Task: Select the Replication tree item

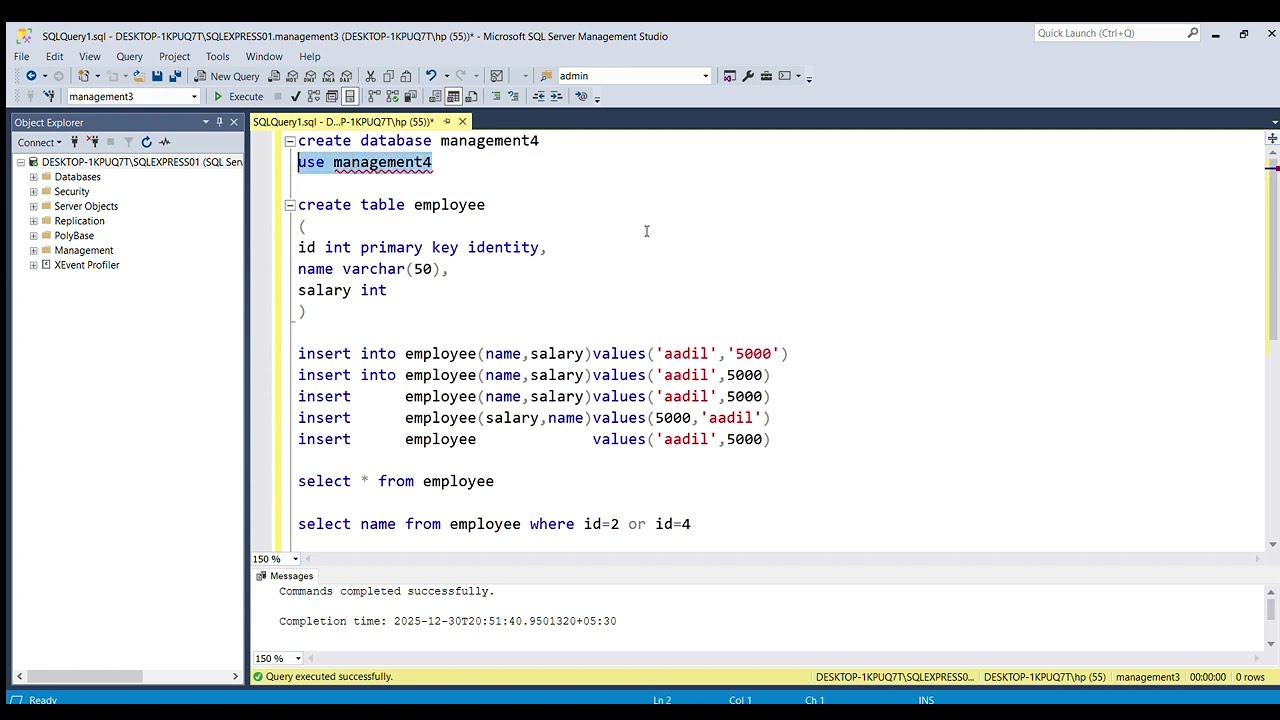Action: [x=79, y=221]
